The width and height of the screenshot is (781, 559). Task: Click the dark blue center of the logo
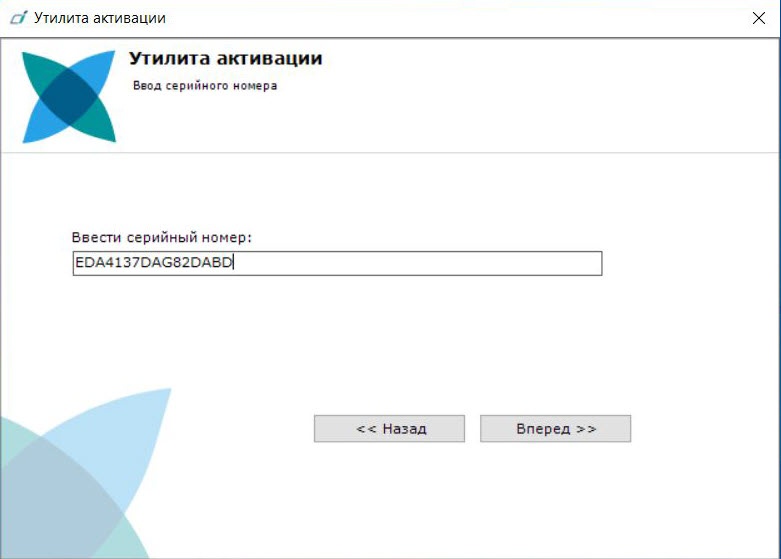pyautogui.click(x=69, y=96)
